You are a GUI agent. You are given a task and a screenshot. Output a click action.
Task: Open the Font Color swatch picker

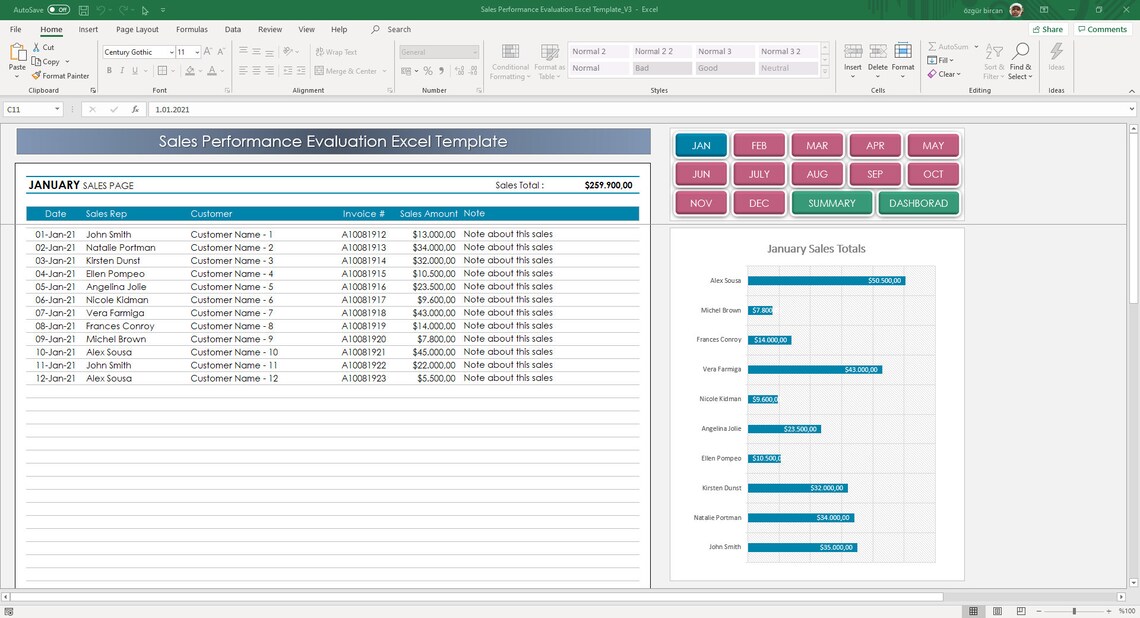point(222,72)
